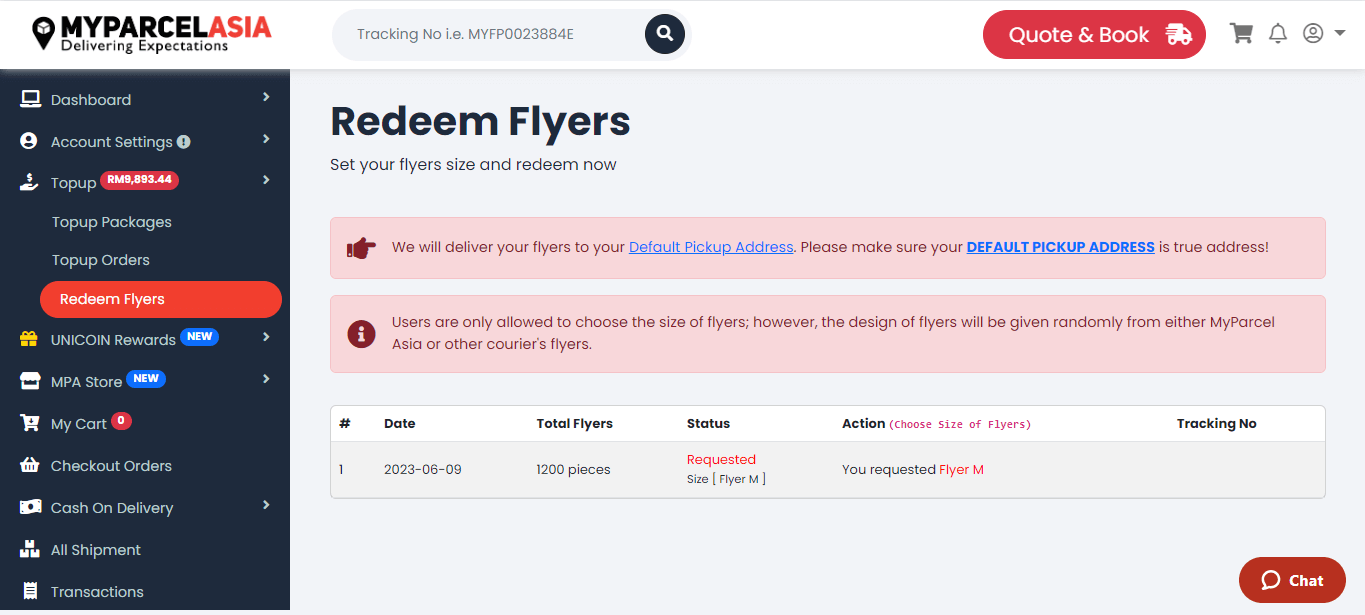Click the Checkout Orders basket icon

(x=30, y=465)
